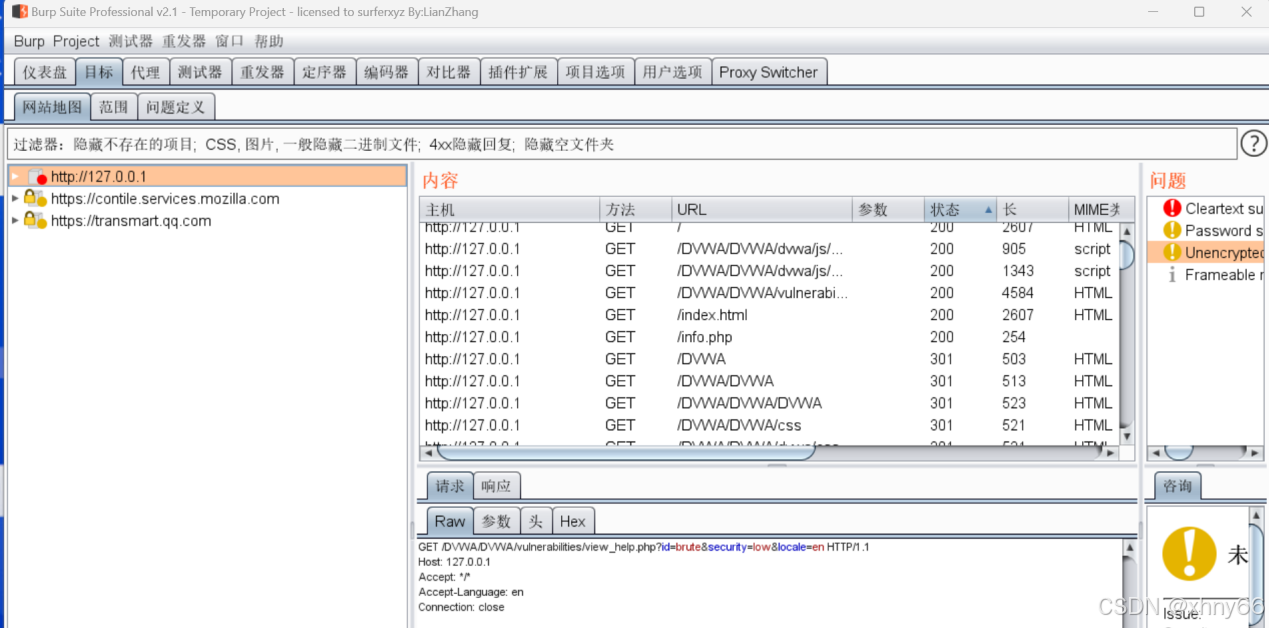The height and width of the screenshot is (628, 1269).
Task: Click content table horizontal scrollbar right arrow
Action: pos(1109,453)
